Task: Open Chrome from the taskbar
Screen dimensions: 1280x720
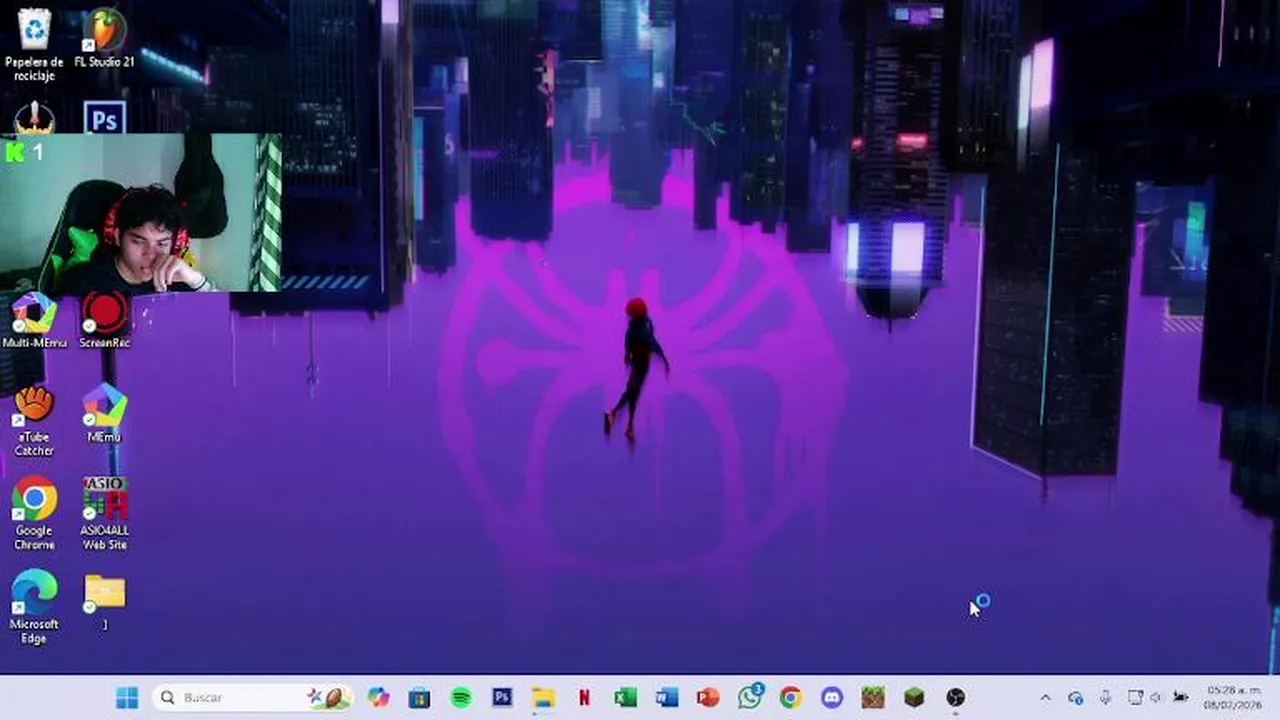Action: (x=791, y=697)
